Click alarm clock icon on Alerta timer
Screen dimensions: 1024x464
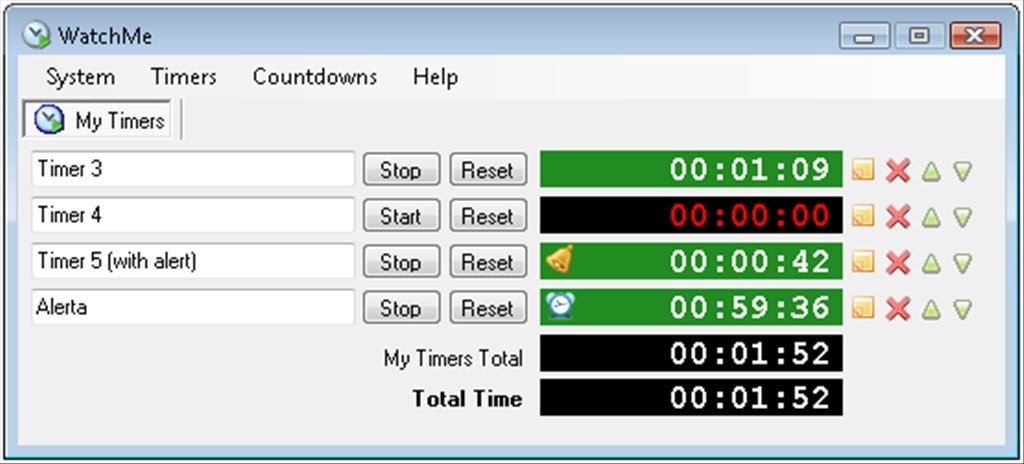click(x=560, y=306)
